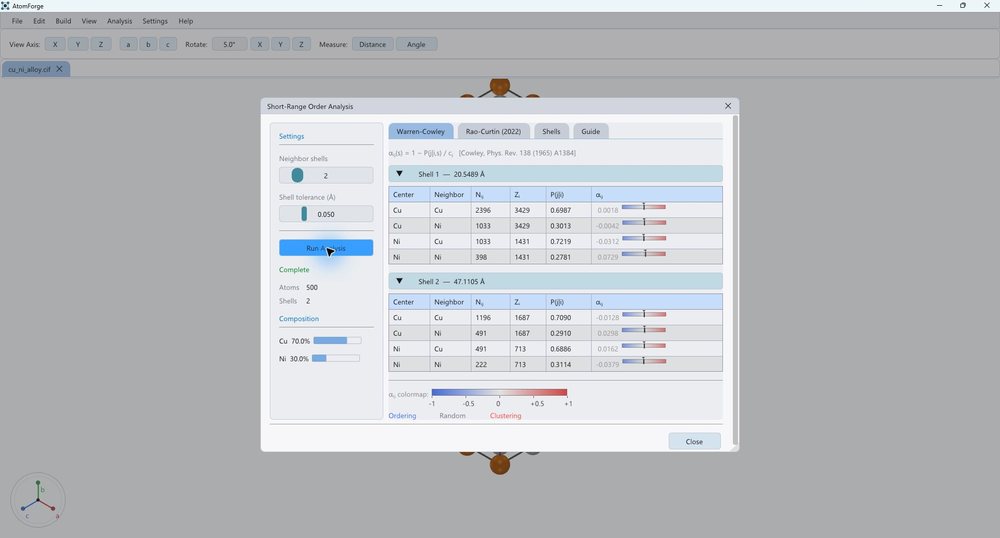Click the axis orientation gizmo
Screen dimensions: 1000x538
(x=38, y=500)
